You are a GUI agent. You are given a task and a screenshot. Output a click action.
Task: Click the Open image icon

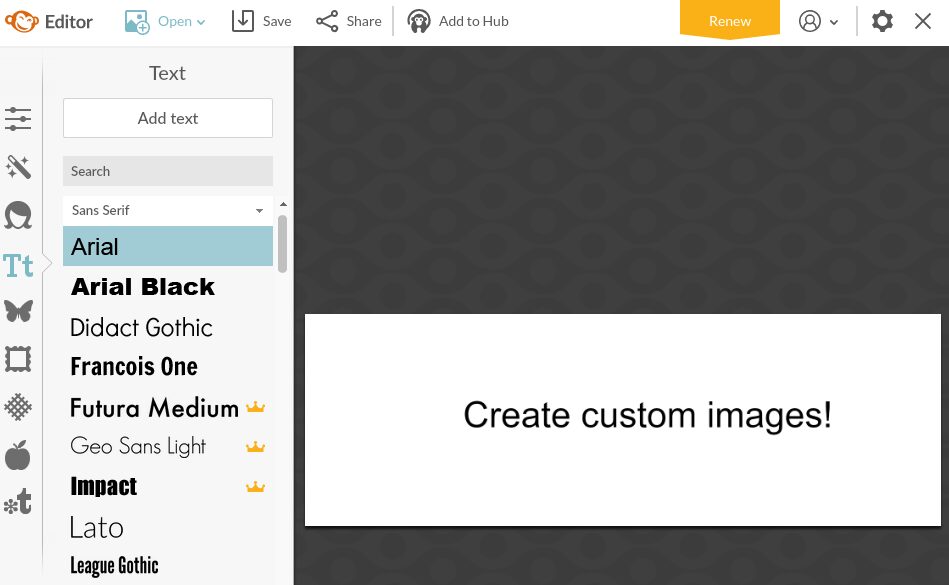click(137, 22)
